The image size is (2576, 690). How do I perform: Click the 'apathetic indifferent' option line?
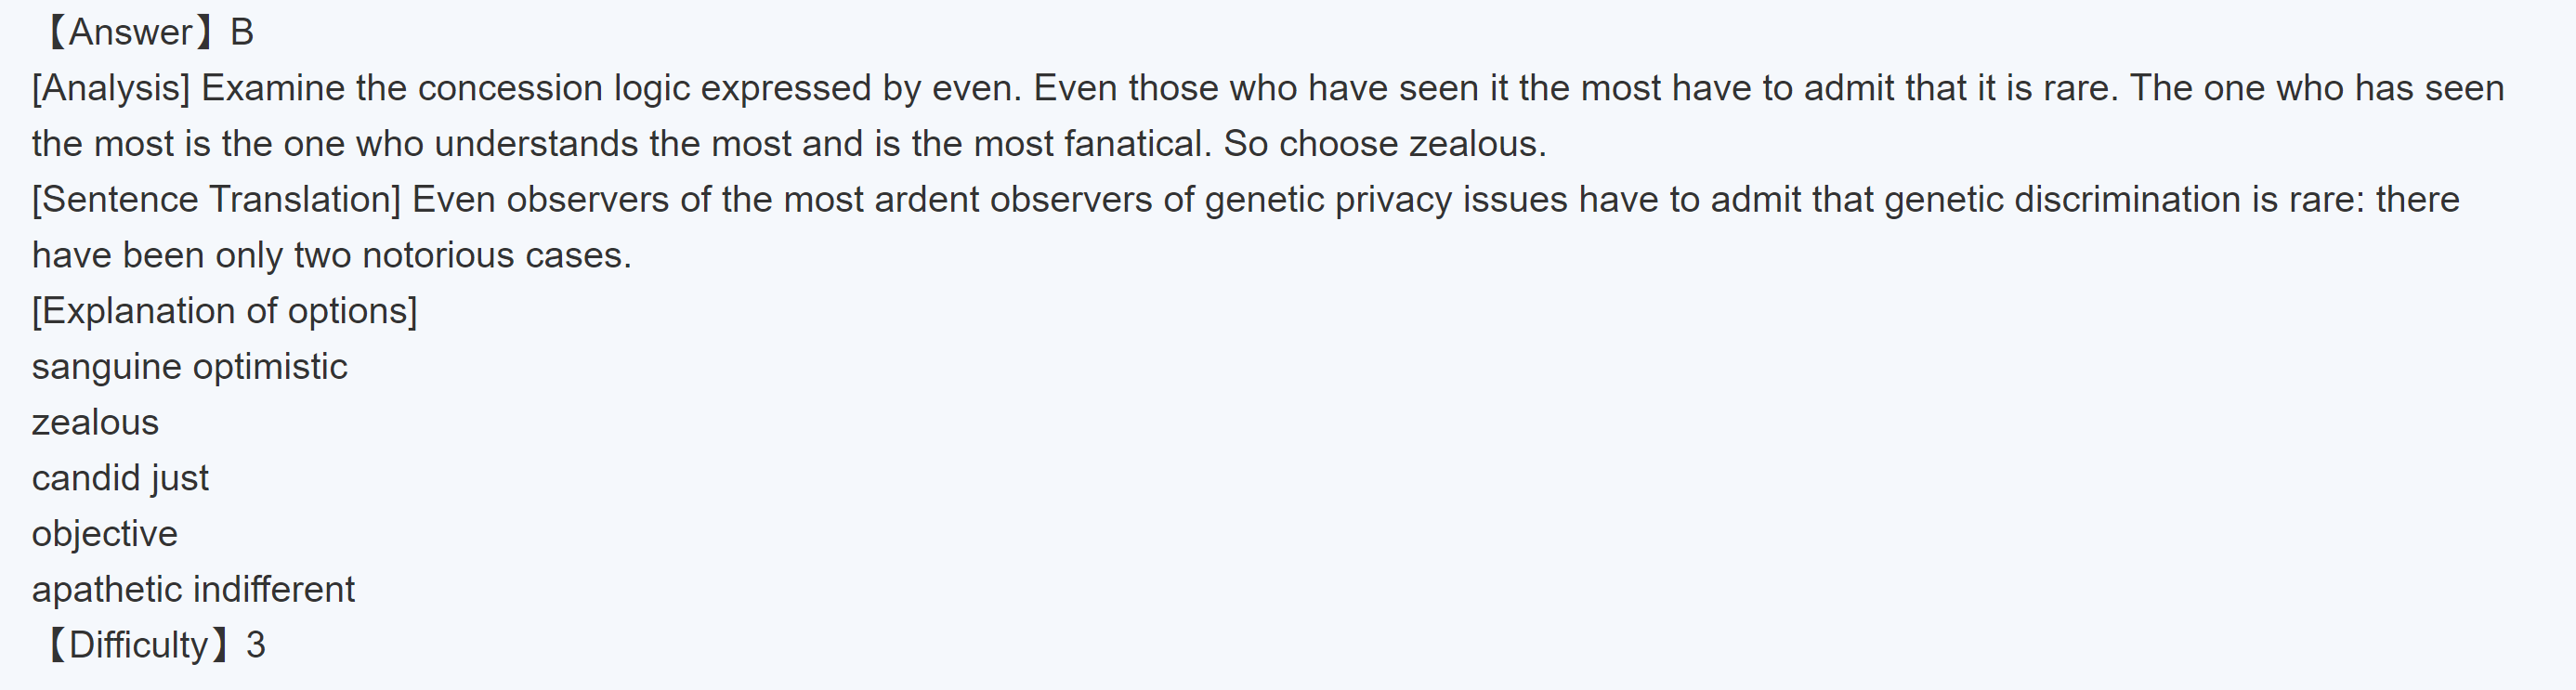193,590
